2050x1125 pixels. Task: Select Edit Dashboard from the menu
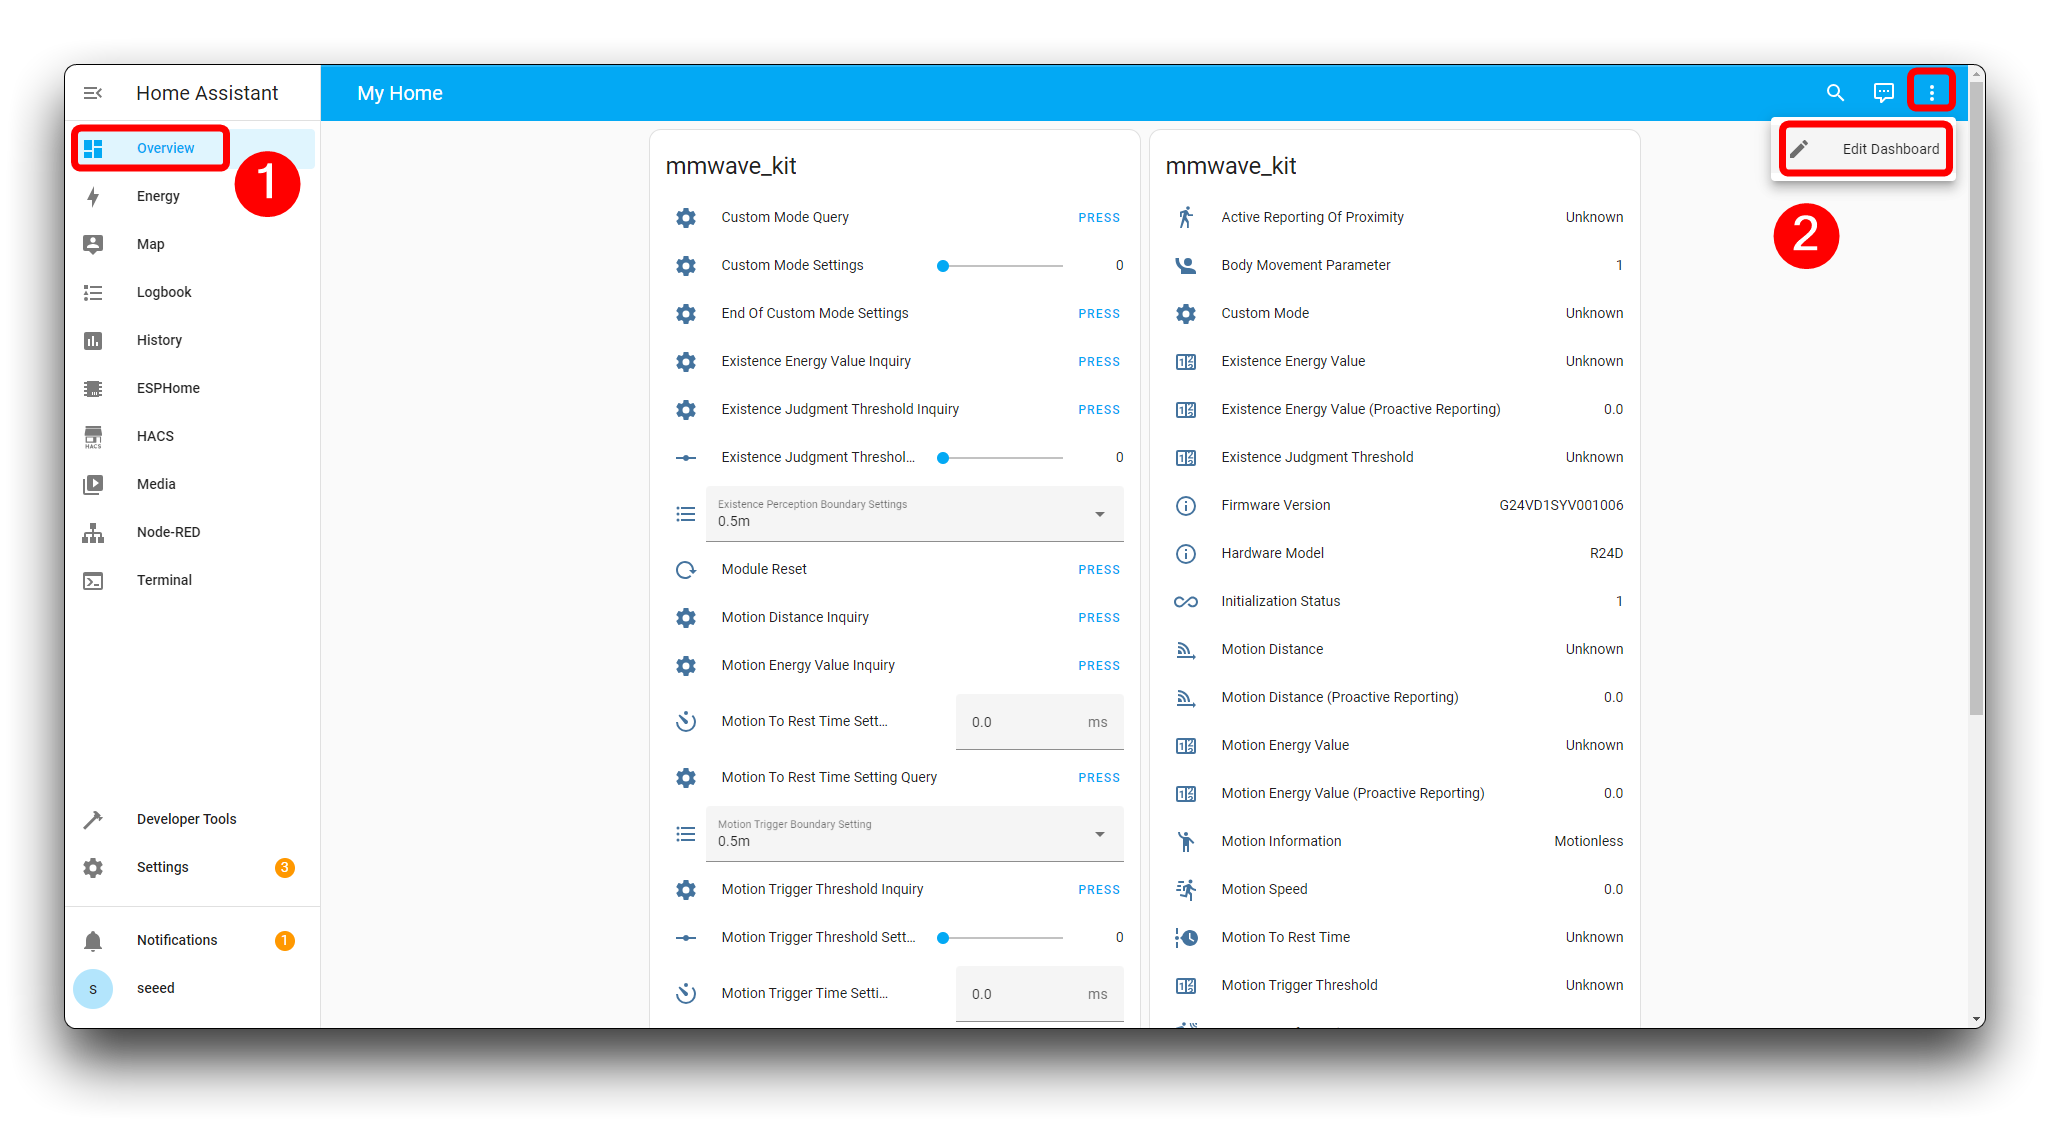(x=1866, y=149)
